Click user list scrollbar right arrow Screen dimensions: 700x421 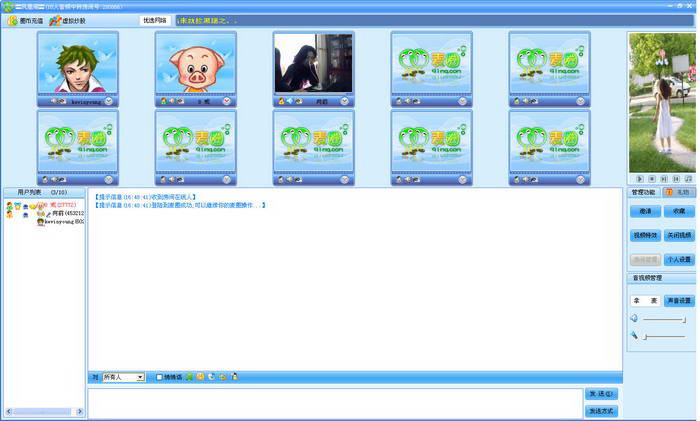point(80,412)
